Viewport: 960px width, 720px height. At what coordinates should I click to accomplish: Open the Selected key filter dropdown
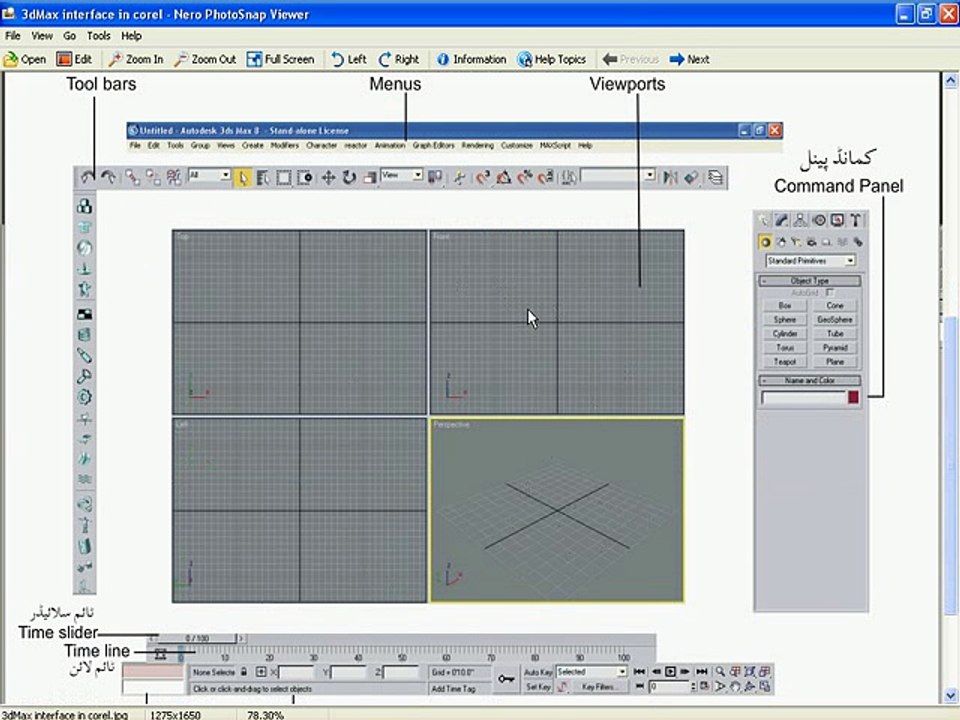[591, 672]
